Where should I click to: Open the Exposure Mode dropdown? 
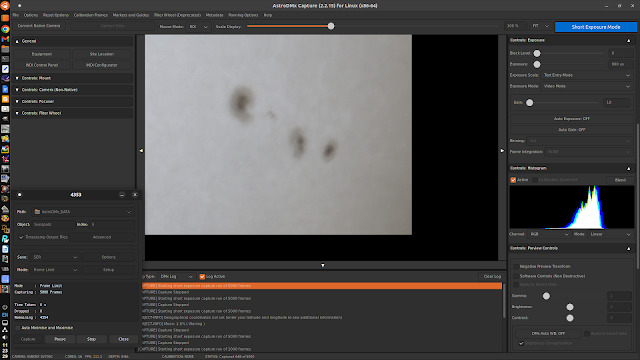[x=587, y=86]
